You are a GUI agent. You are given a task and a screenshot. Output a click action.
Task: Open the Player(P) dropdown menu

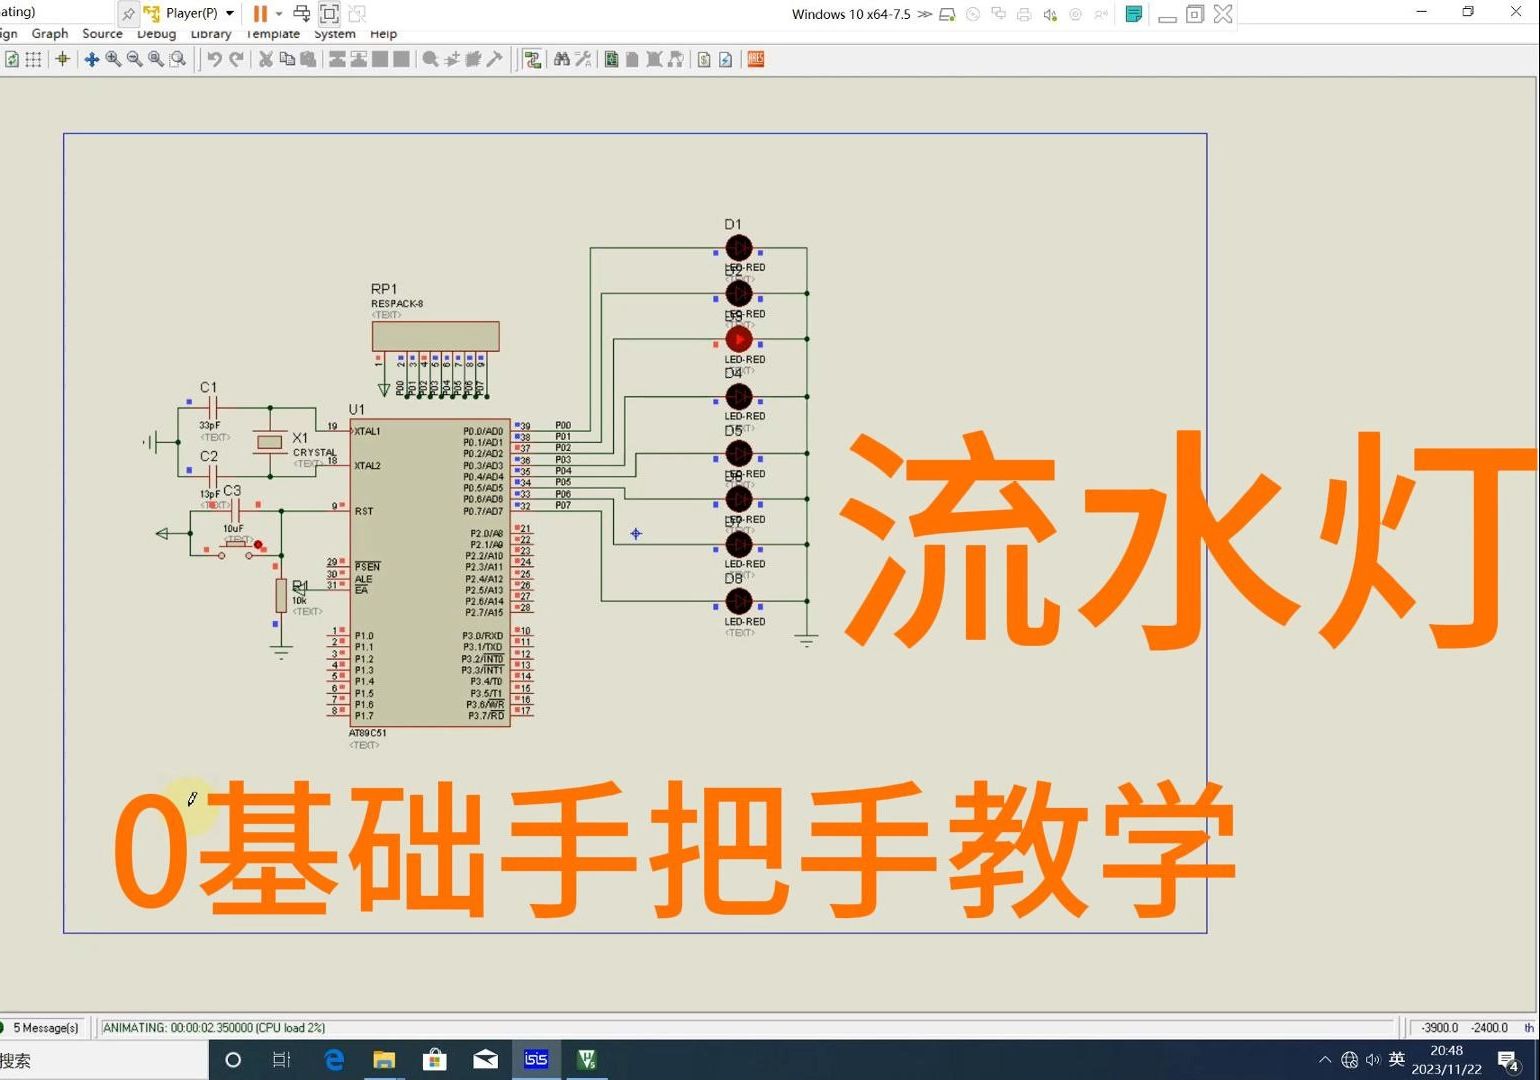click(x=230, y=14)
